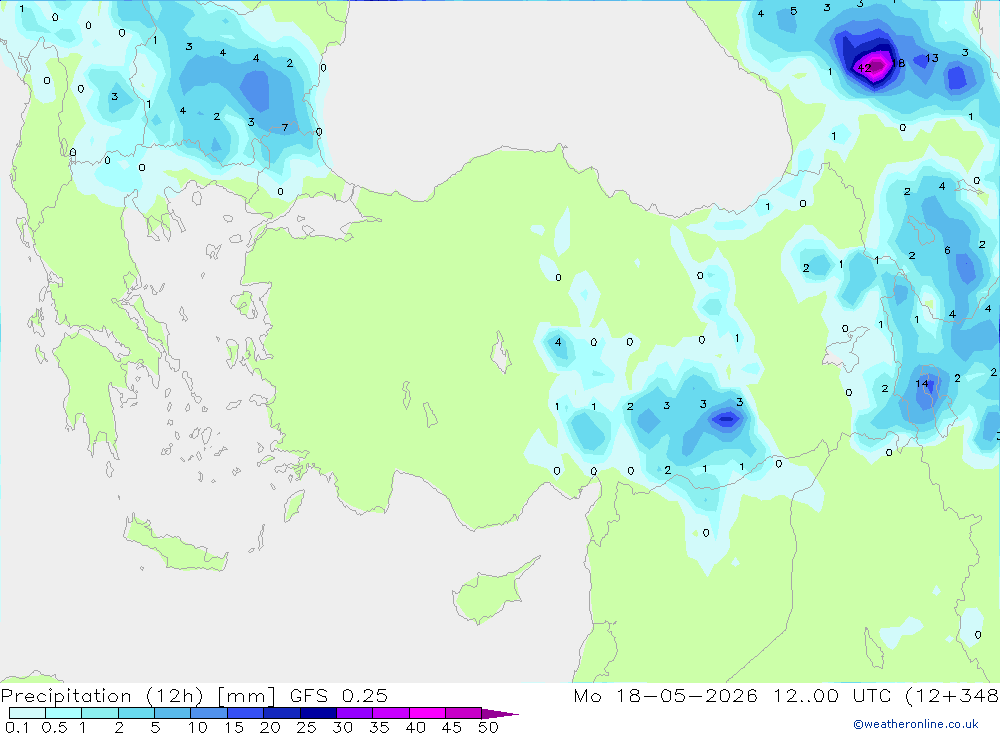Click the '0.1' legend scale label
This screenshot has width=1000, height=733.
click(17, 727)
